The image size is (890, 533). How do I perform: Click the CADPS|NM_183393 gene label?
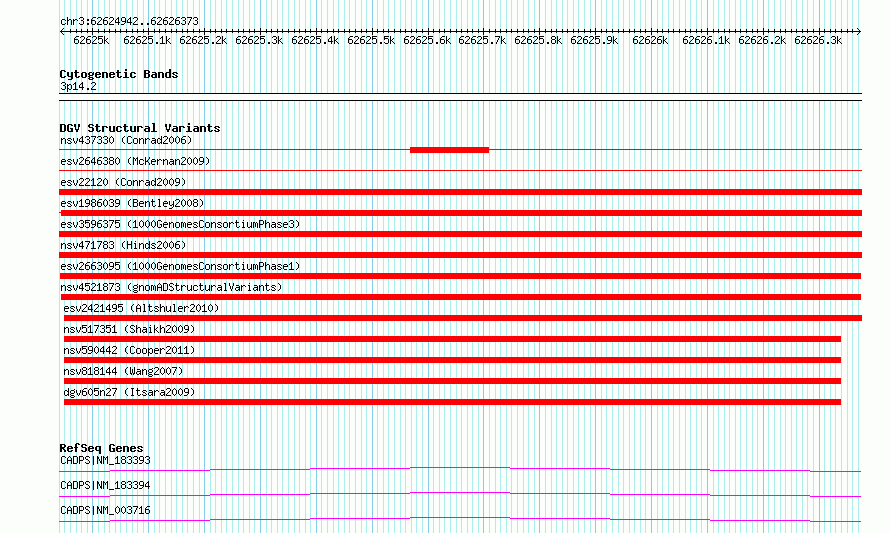click(105, 460)
